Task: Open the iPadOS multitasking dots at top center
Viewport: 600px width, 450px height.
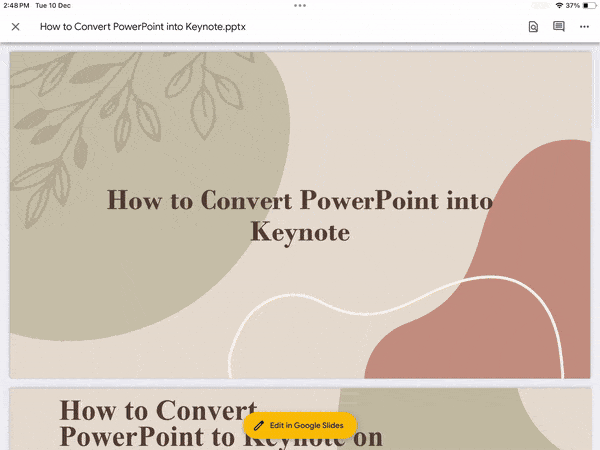Action: click(x=300, y=5)
